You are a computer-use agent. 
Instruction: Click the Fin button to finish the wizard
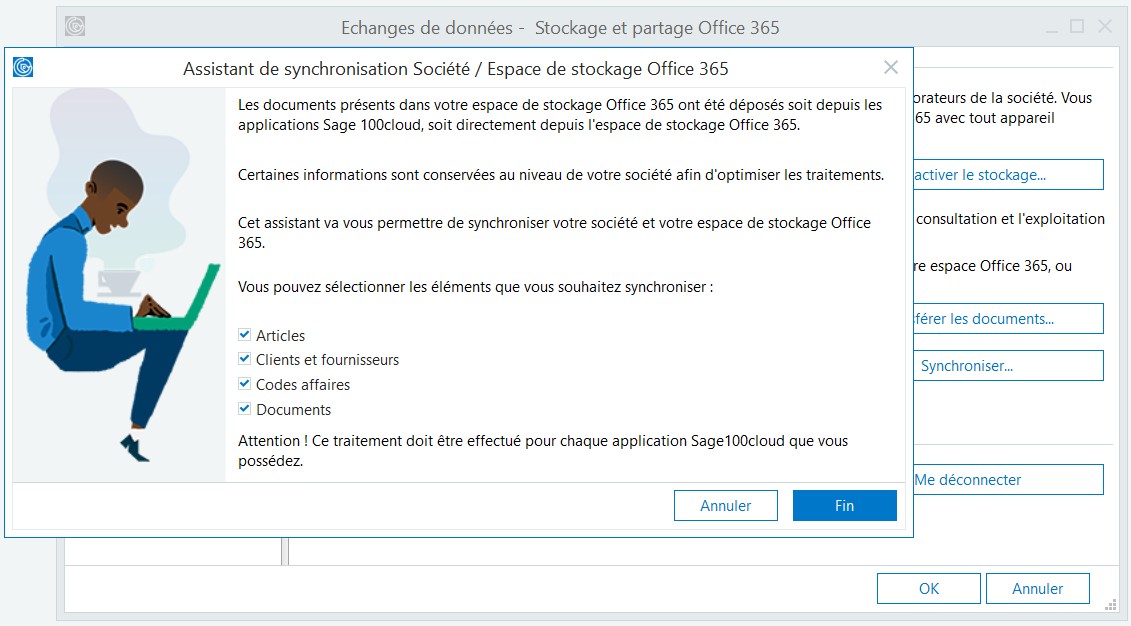(844, 505)
